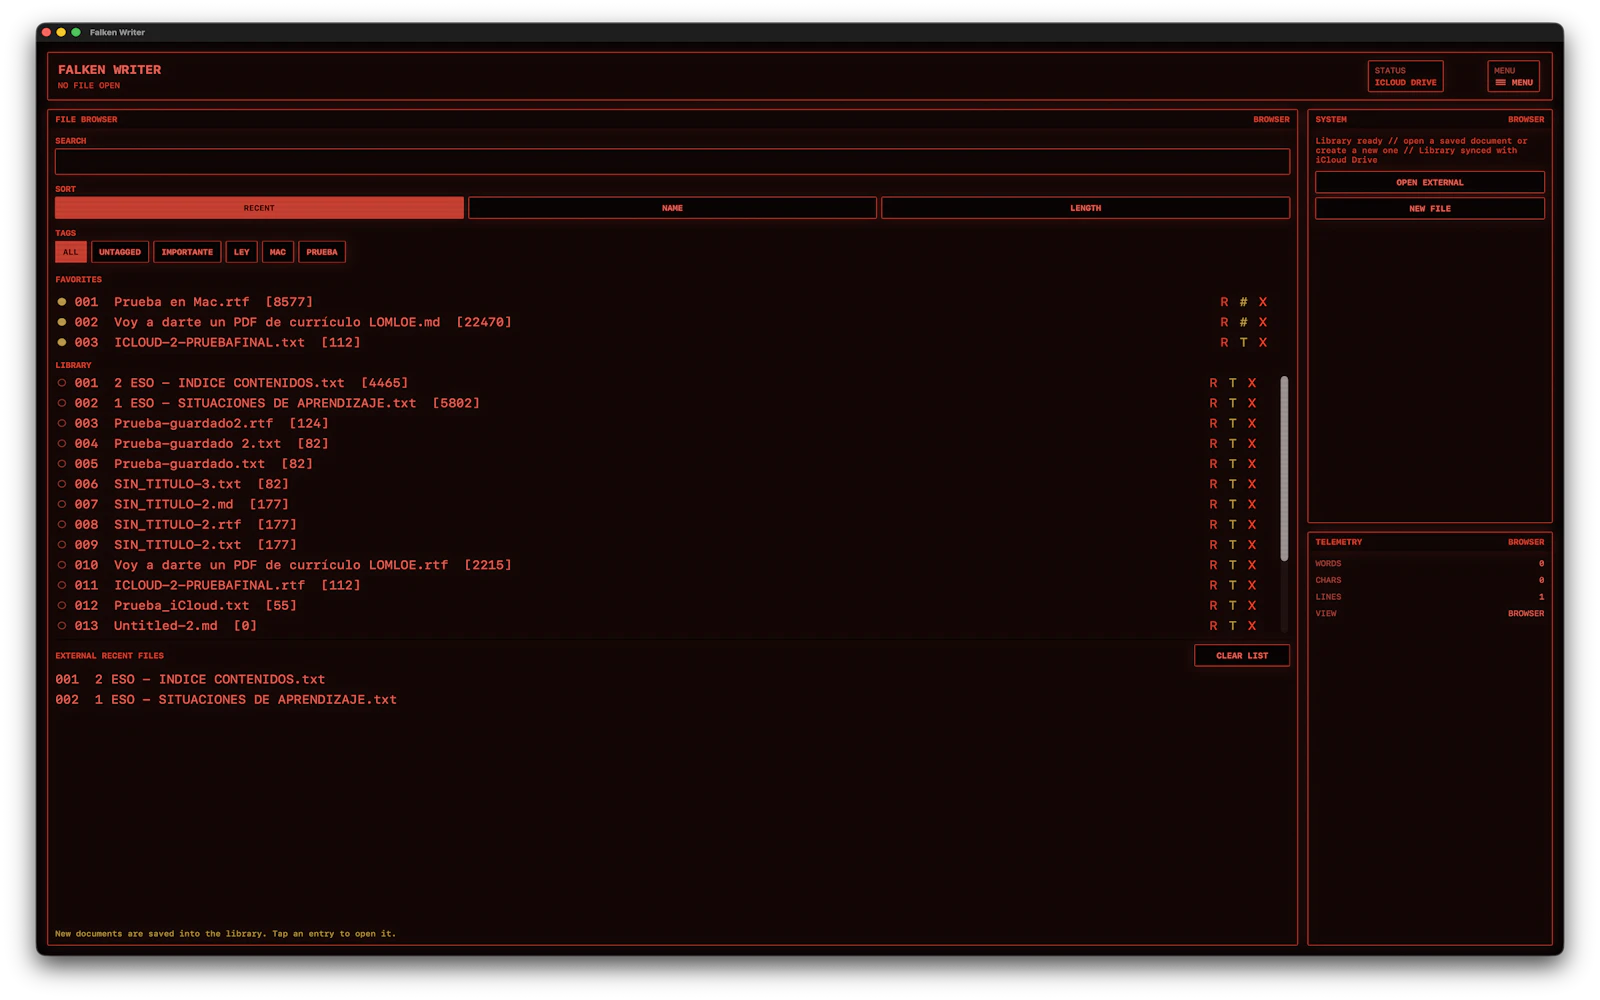Click T icon for Prueba-guardado2.rtf
Image resolution: width=1600 pixels, height=1000 pixels.
pos(1232,423)
